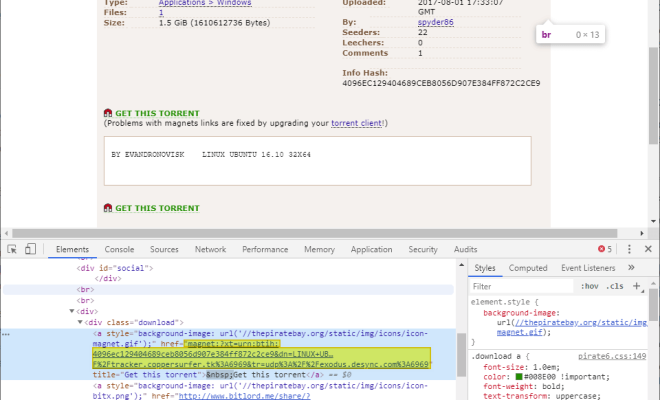The height and width of the screenshot is (400, 660).
Task: Click the styles Filter input field
Action: [522, 286]
